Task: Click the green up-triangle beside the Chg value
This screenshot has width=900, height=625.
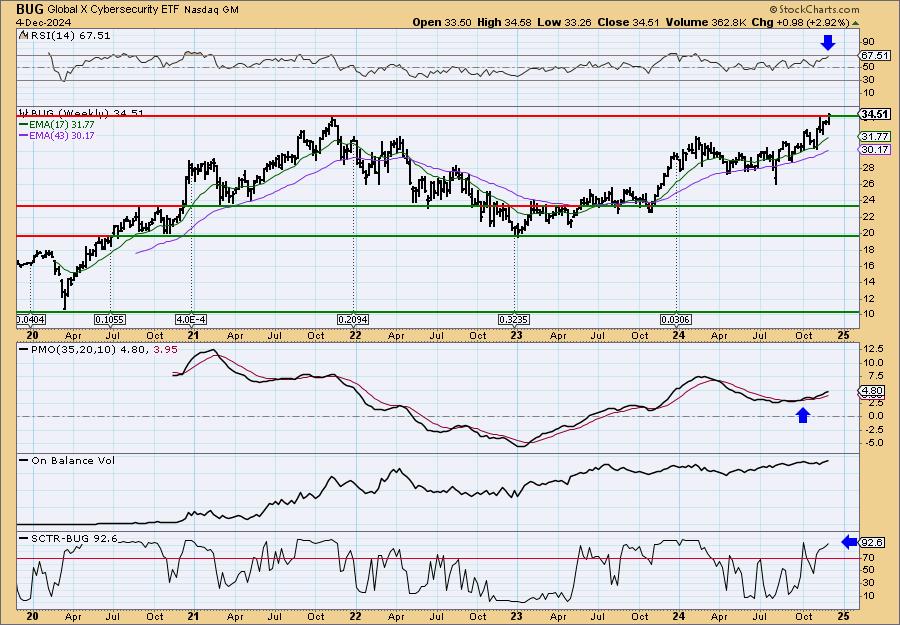Action: pyautogui.click(x=856, y=23)
